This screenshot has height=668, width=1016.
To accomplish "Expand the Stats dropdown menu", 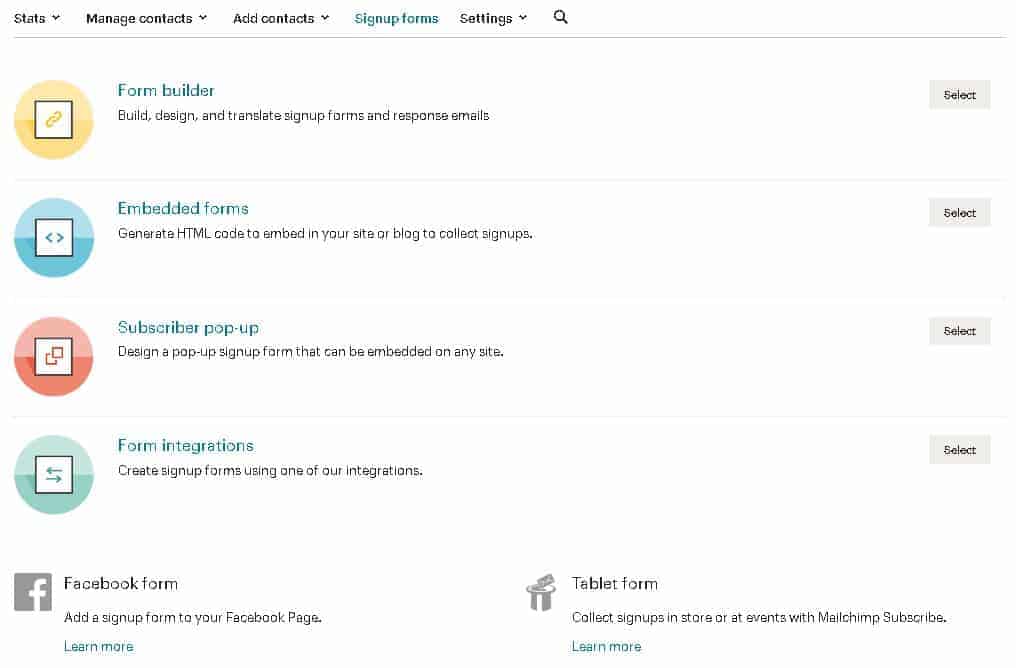I will (x=37, y=18).
